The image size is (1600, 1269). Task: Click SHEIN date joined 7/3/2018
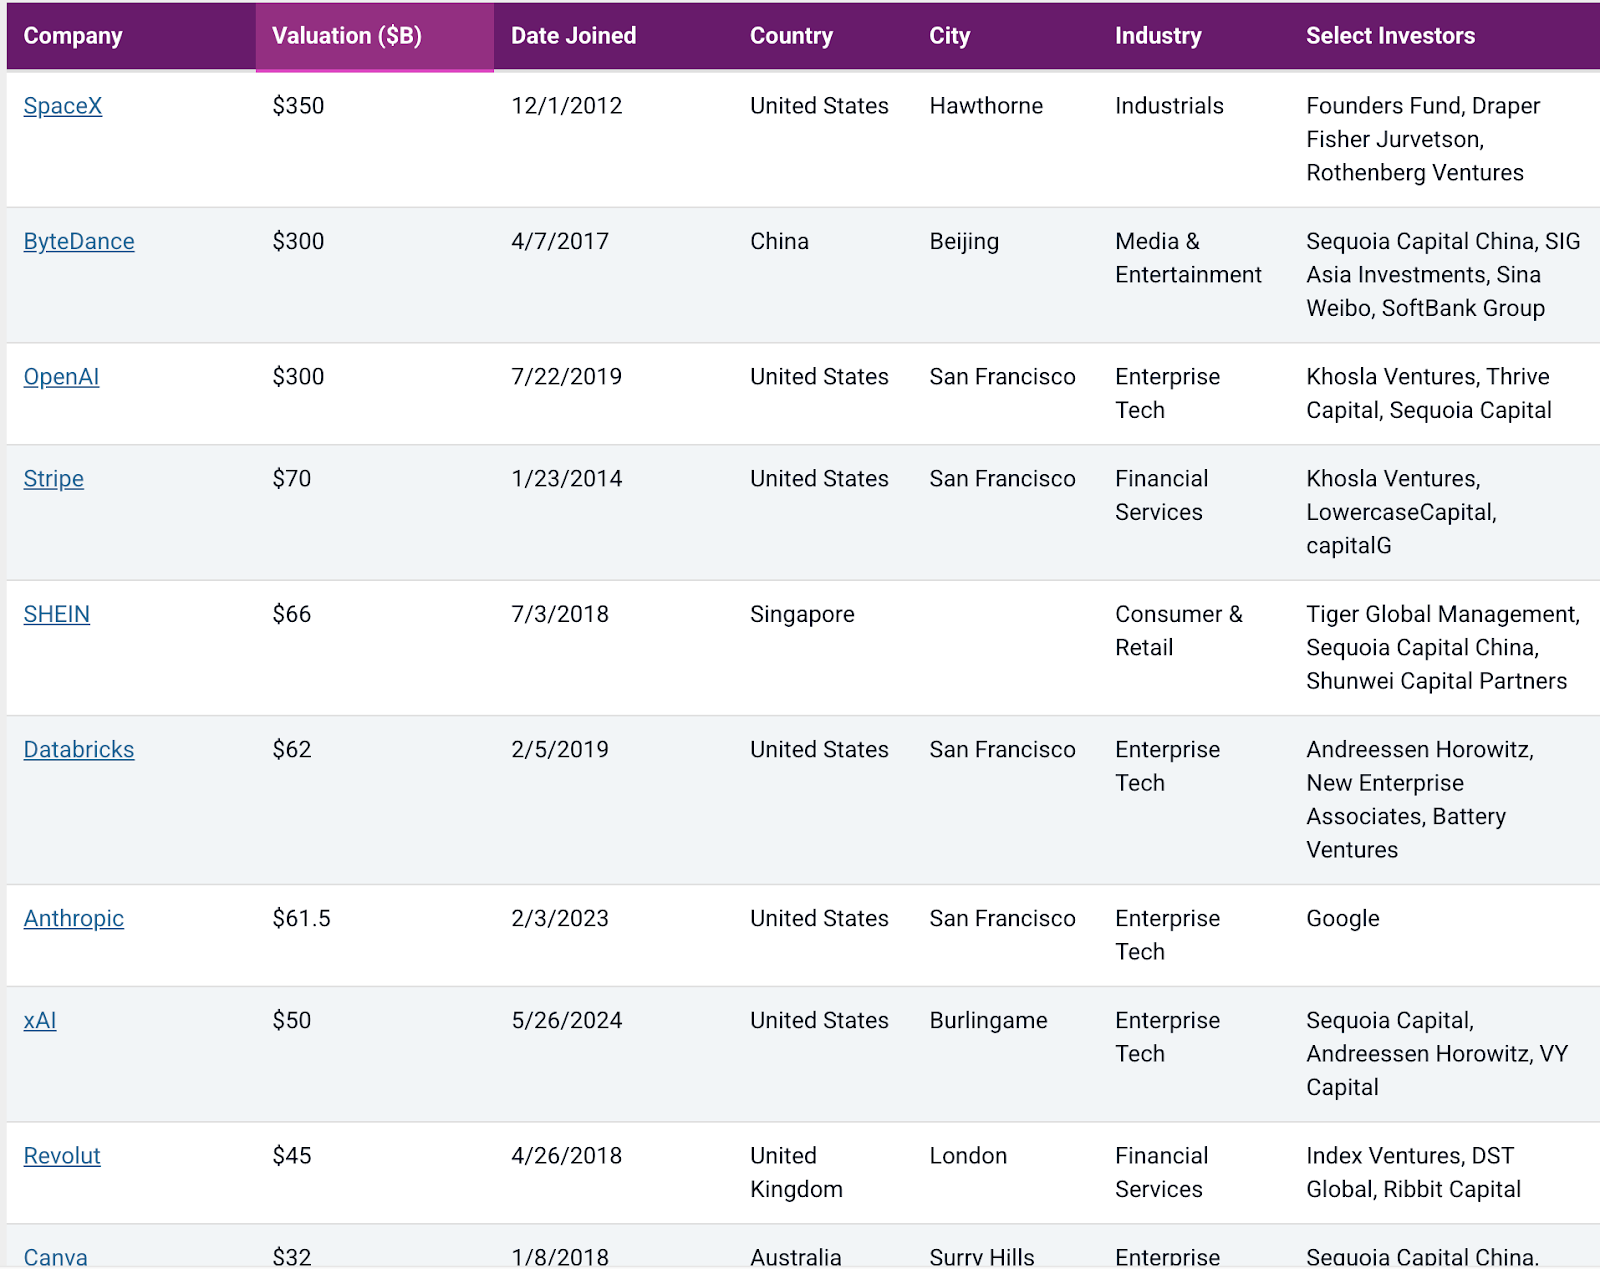click(x=560, y=614)
